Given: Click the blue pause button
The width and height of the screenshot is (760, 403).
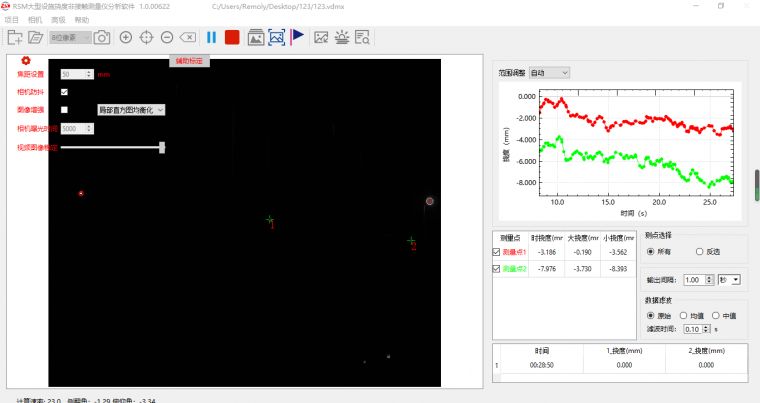Looking at the screenshot, I should point(211,37).
